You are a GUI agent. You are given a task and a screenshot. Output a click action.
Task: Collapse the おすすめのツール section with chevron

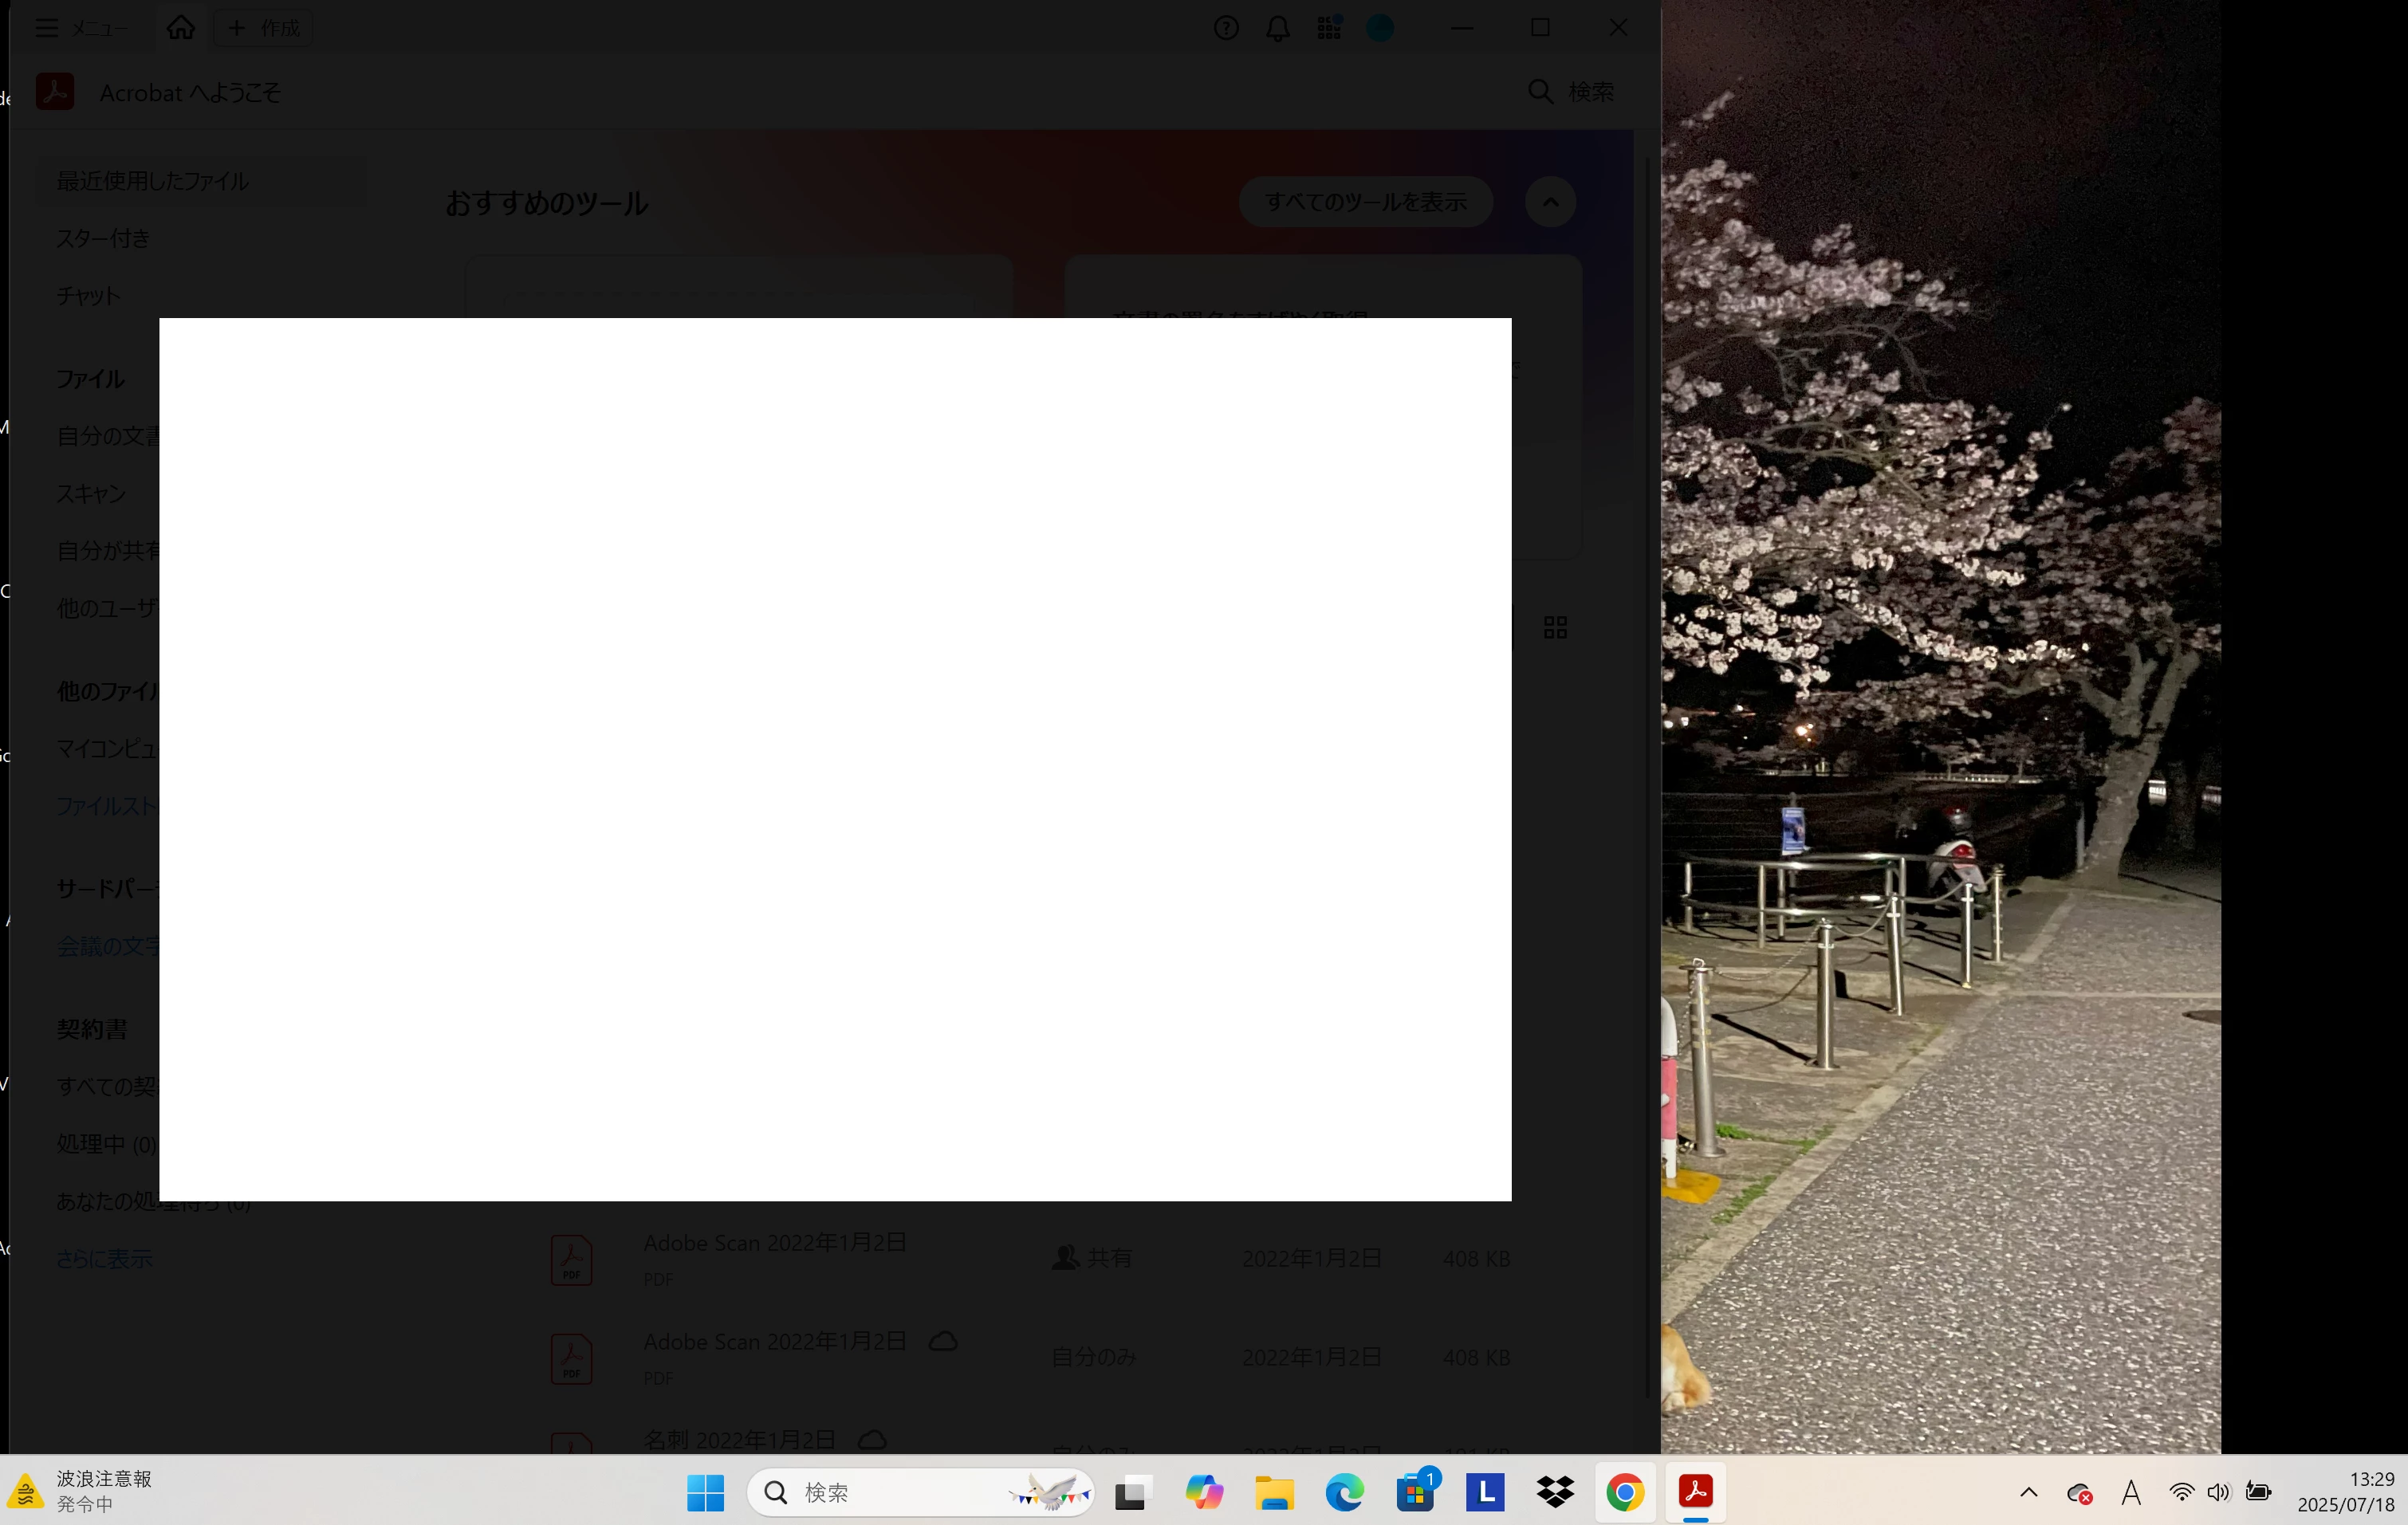click(1550, 202)
